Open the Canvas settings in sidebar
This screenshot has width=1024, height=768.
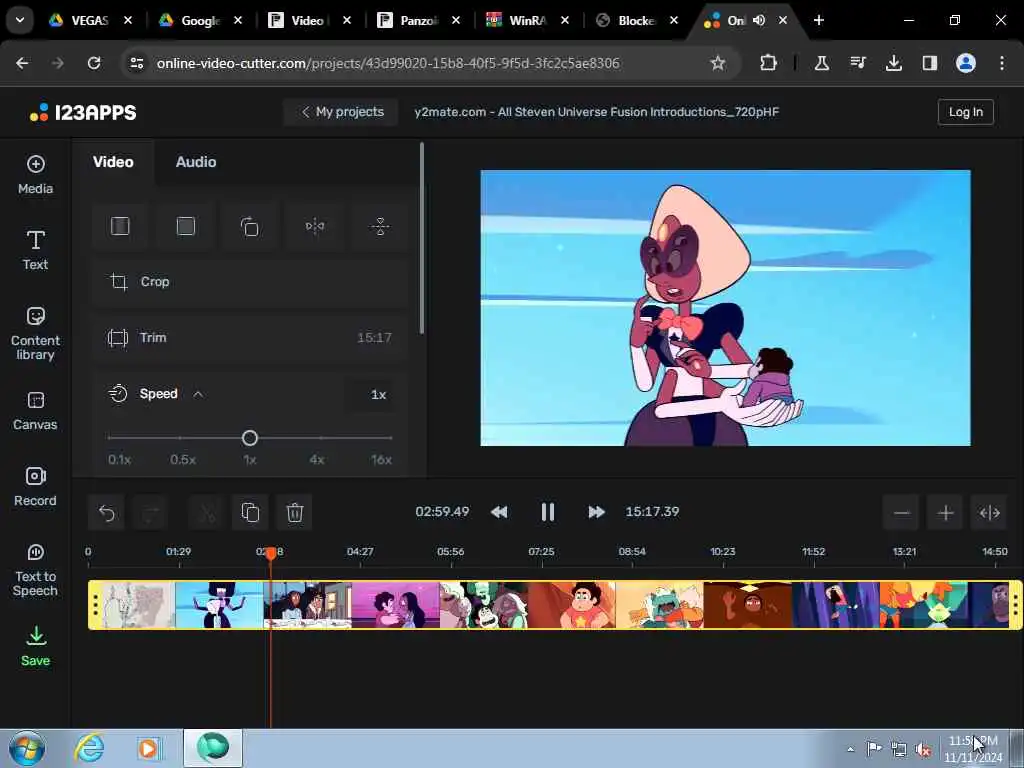coord(35,411)
